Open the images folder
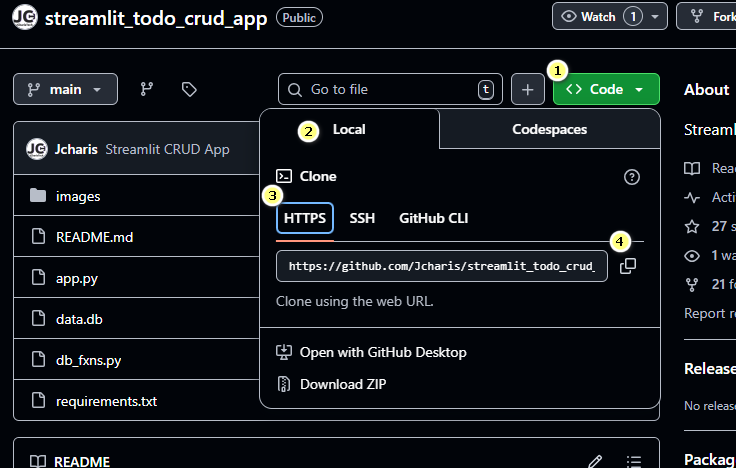736x468 pixels. 78,196
